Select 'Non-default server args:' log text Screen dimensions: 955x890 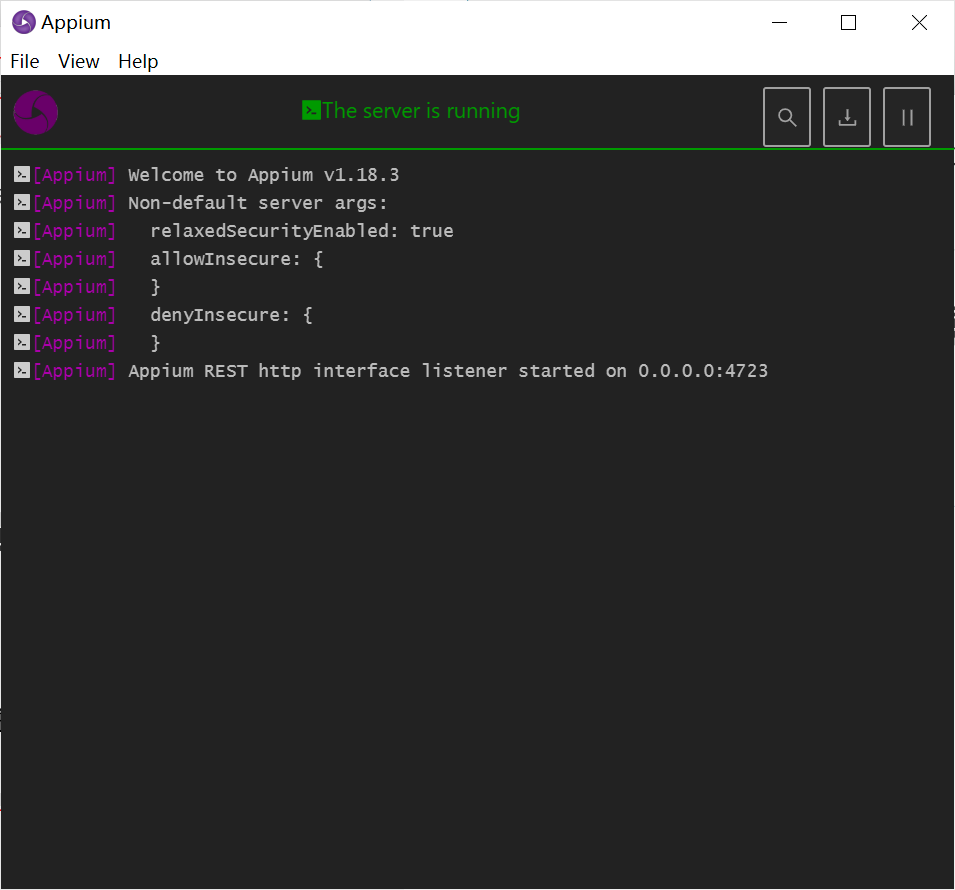[x=258, y=203]
